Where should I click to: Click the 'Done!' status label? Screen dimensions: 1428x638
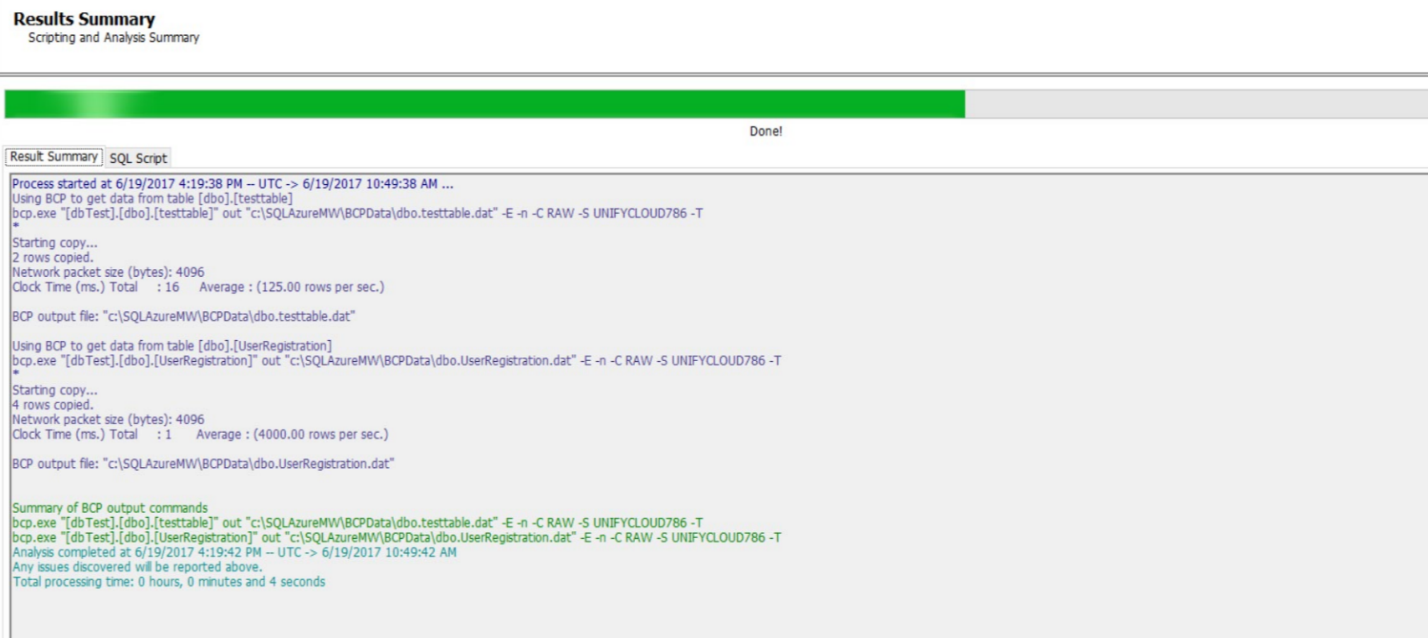[766, 131]
